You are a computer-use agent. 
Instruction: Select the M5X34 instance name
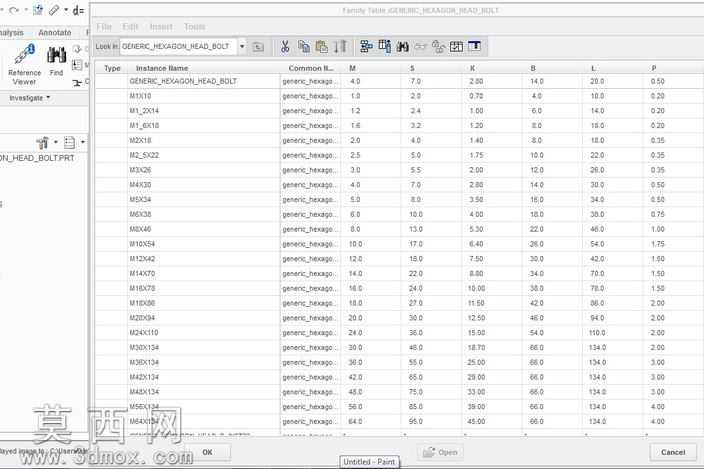(x=140, y=200)
